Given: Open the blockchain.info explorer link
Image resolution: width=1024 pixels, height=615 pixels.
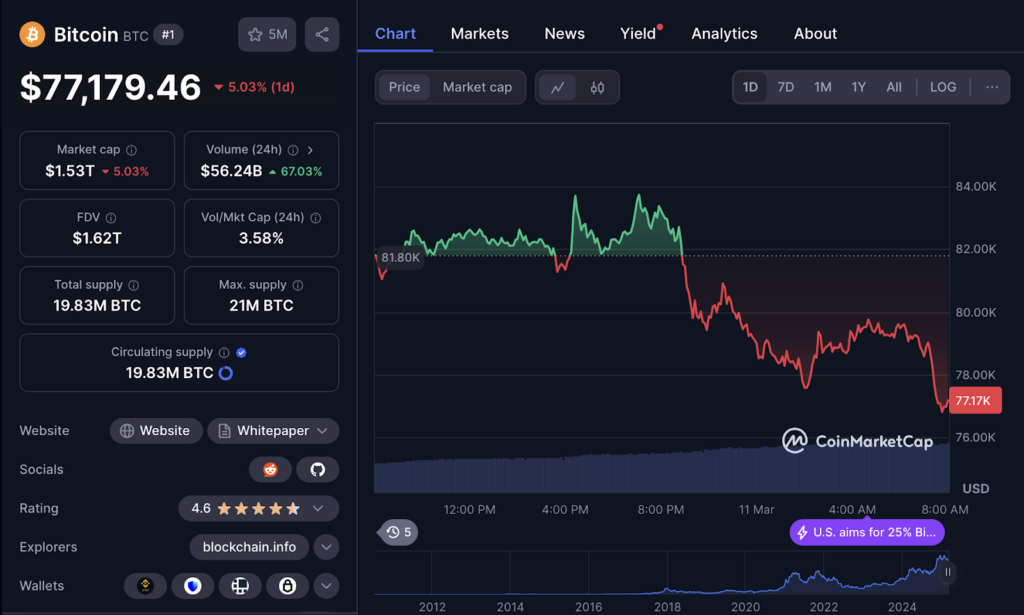Looking at the screenshot, I should coord(249,547).
